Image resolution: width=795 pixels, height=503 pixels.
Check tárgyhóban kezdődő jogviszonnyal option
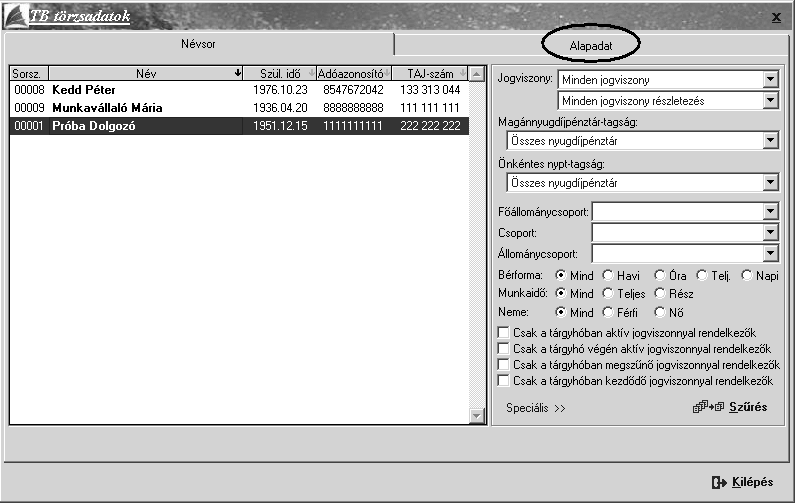point(503,380)
